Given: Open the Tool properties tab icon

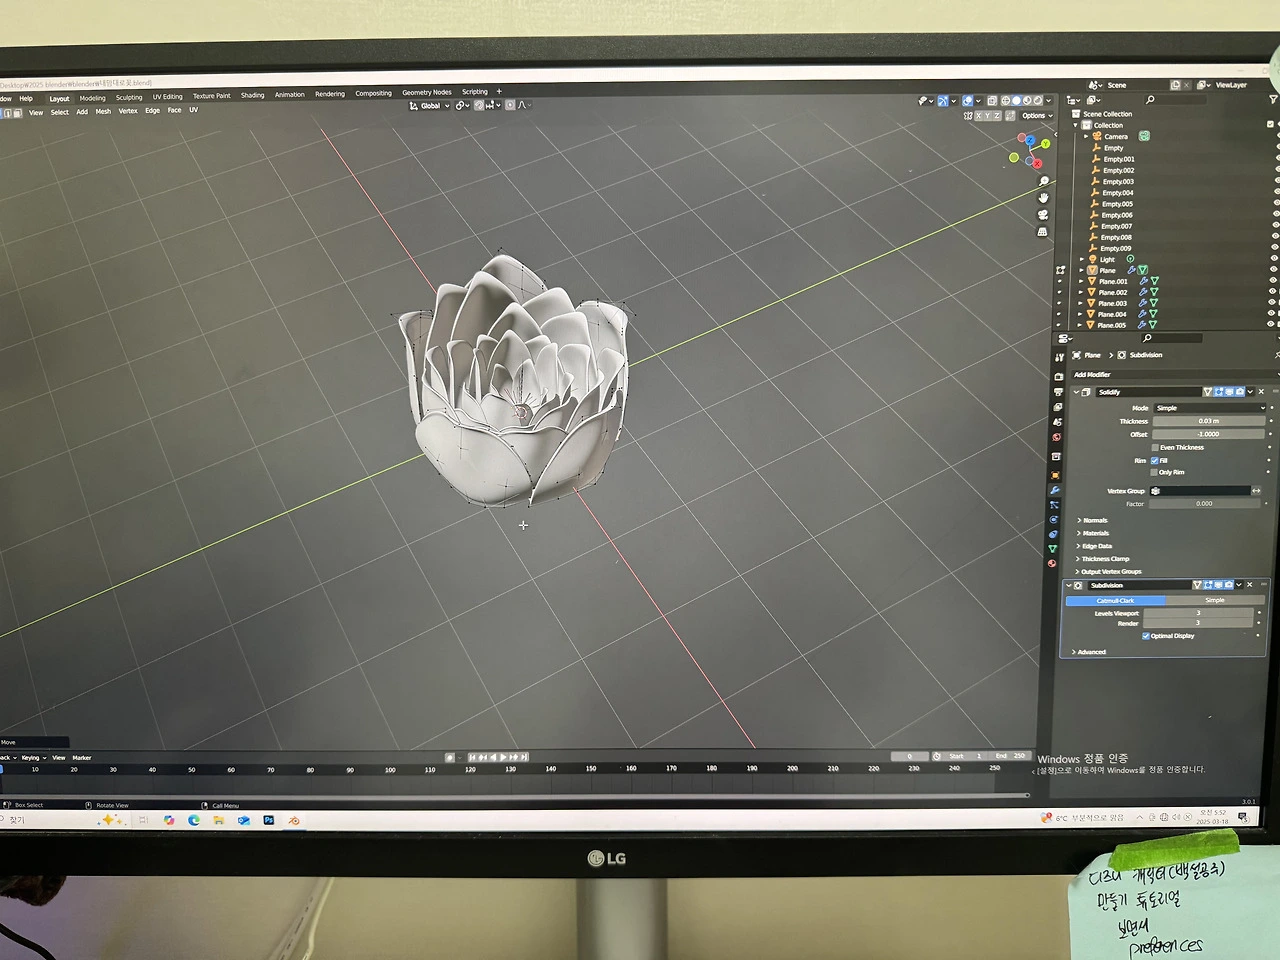Looking at the screenshot, I should click(x=1059, y=357).
